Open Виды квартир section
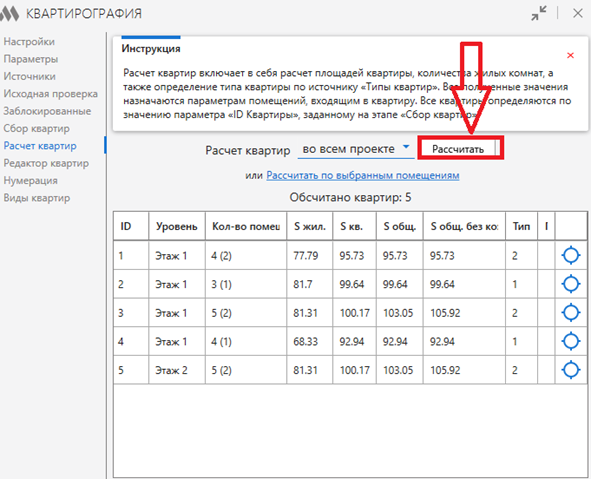The height and width of the screenshot is (479, 591). (x=37, y=197)
